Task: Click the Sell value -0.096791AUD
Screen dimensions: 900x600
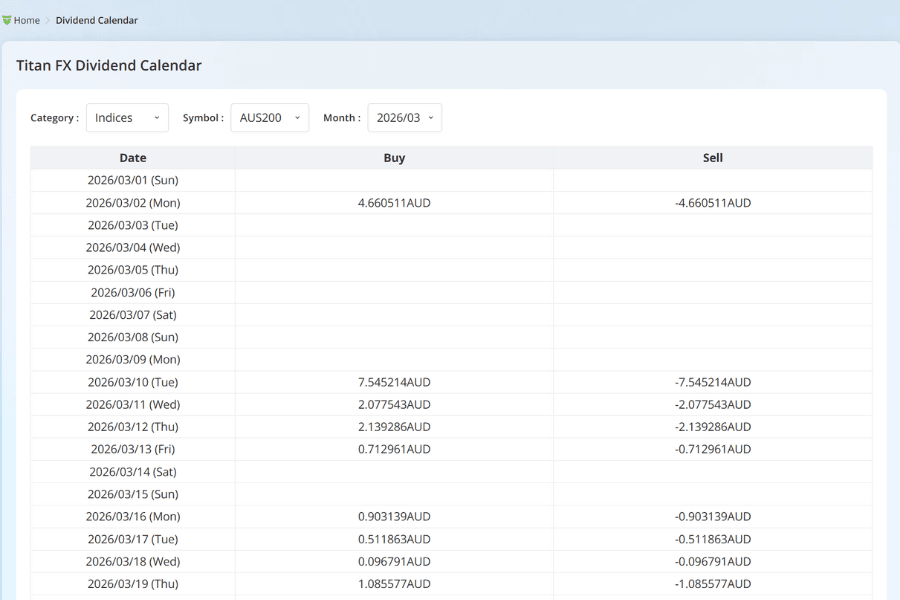Action: pyautogui.click(x=713, y=561)
